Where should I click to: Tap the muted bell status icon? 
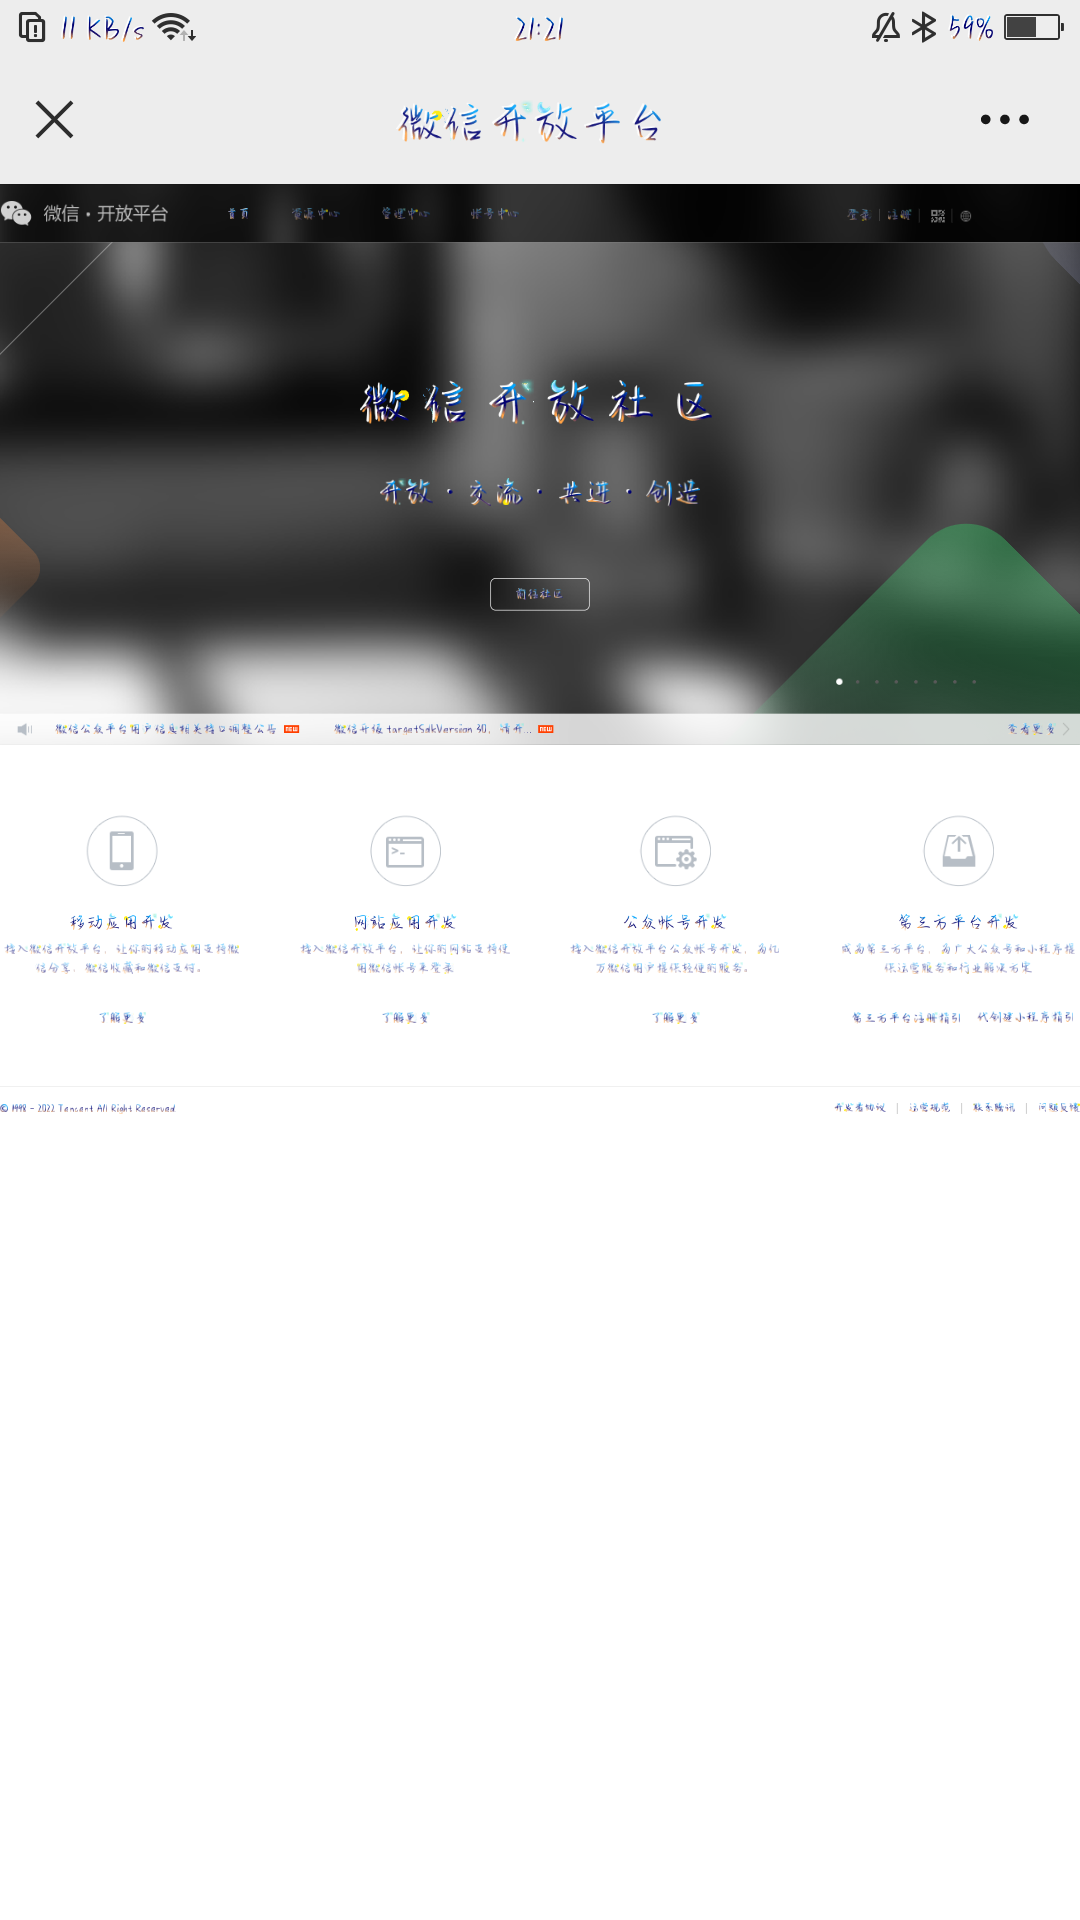(885, 27)
